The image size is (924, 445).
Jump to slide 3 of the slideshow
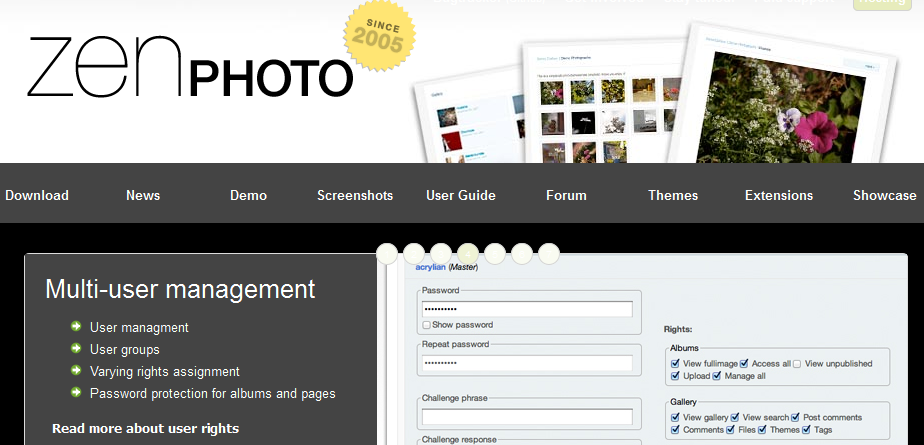coord(441,254)
